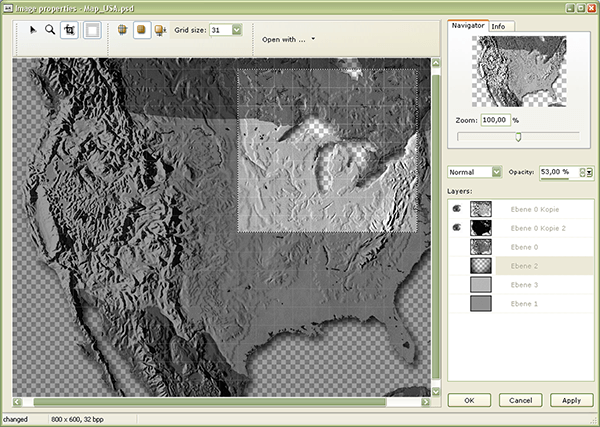Click the grid globe icon

[x=123, y=30]
